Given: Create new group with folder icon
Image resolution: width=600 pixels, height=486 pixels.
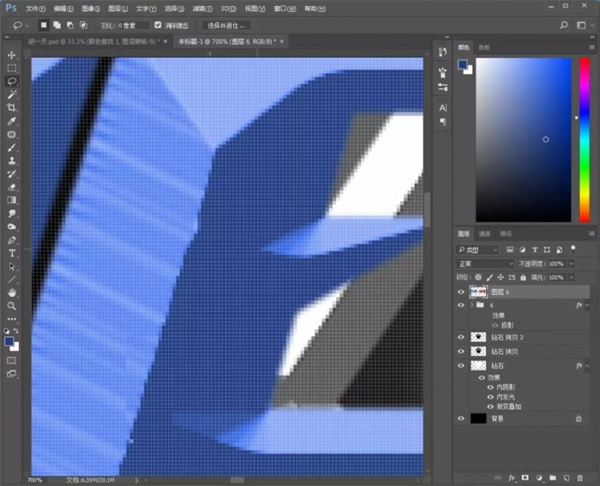Looking at the screenshot, I should [552, 478].
